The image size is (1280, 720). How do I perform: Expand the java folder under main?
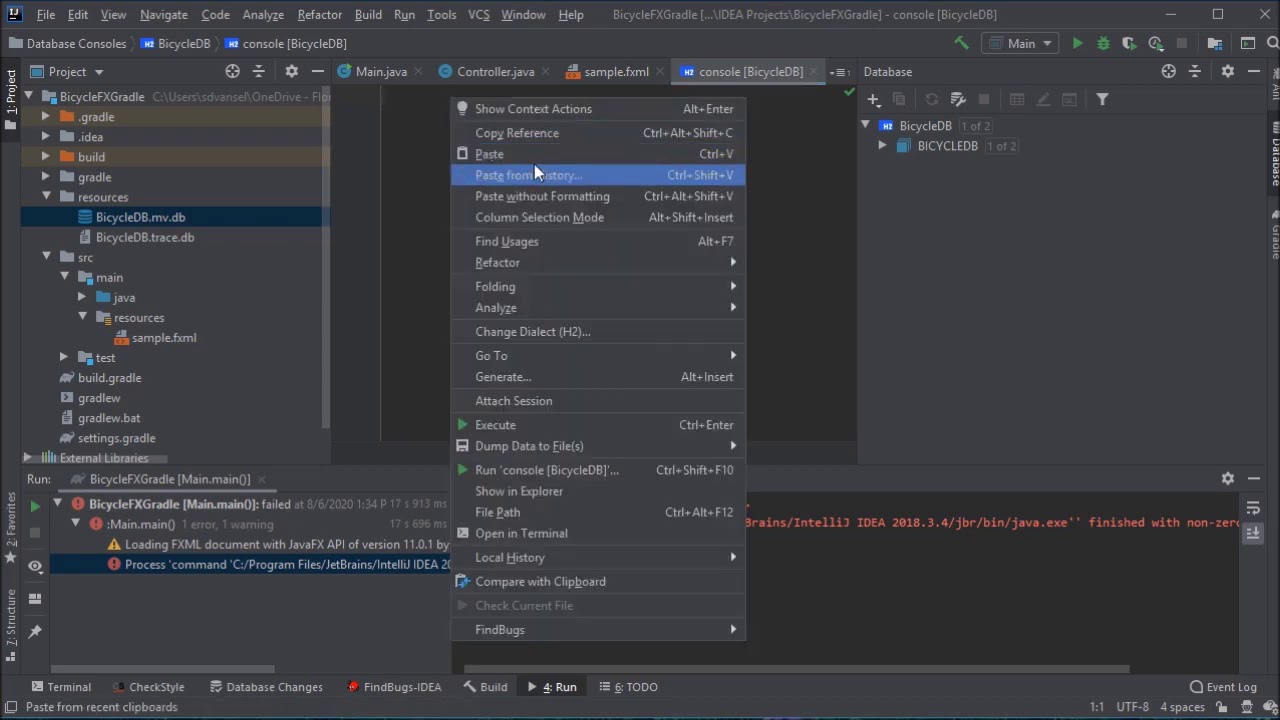[x=82, y=297]
